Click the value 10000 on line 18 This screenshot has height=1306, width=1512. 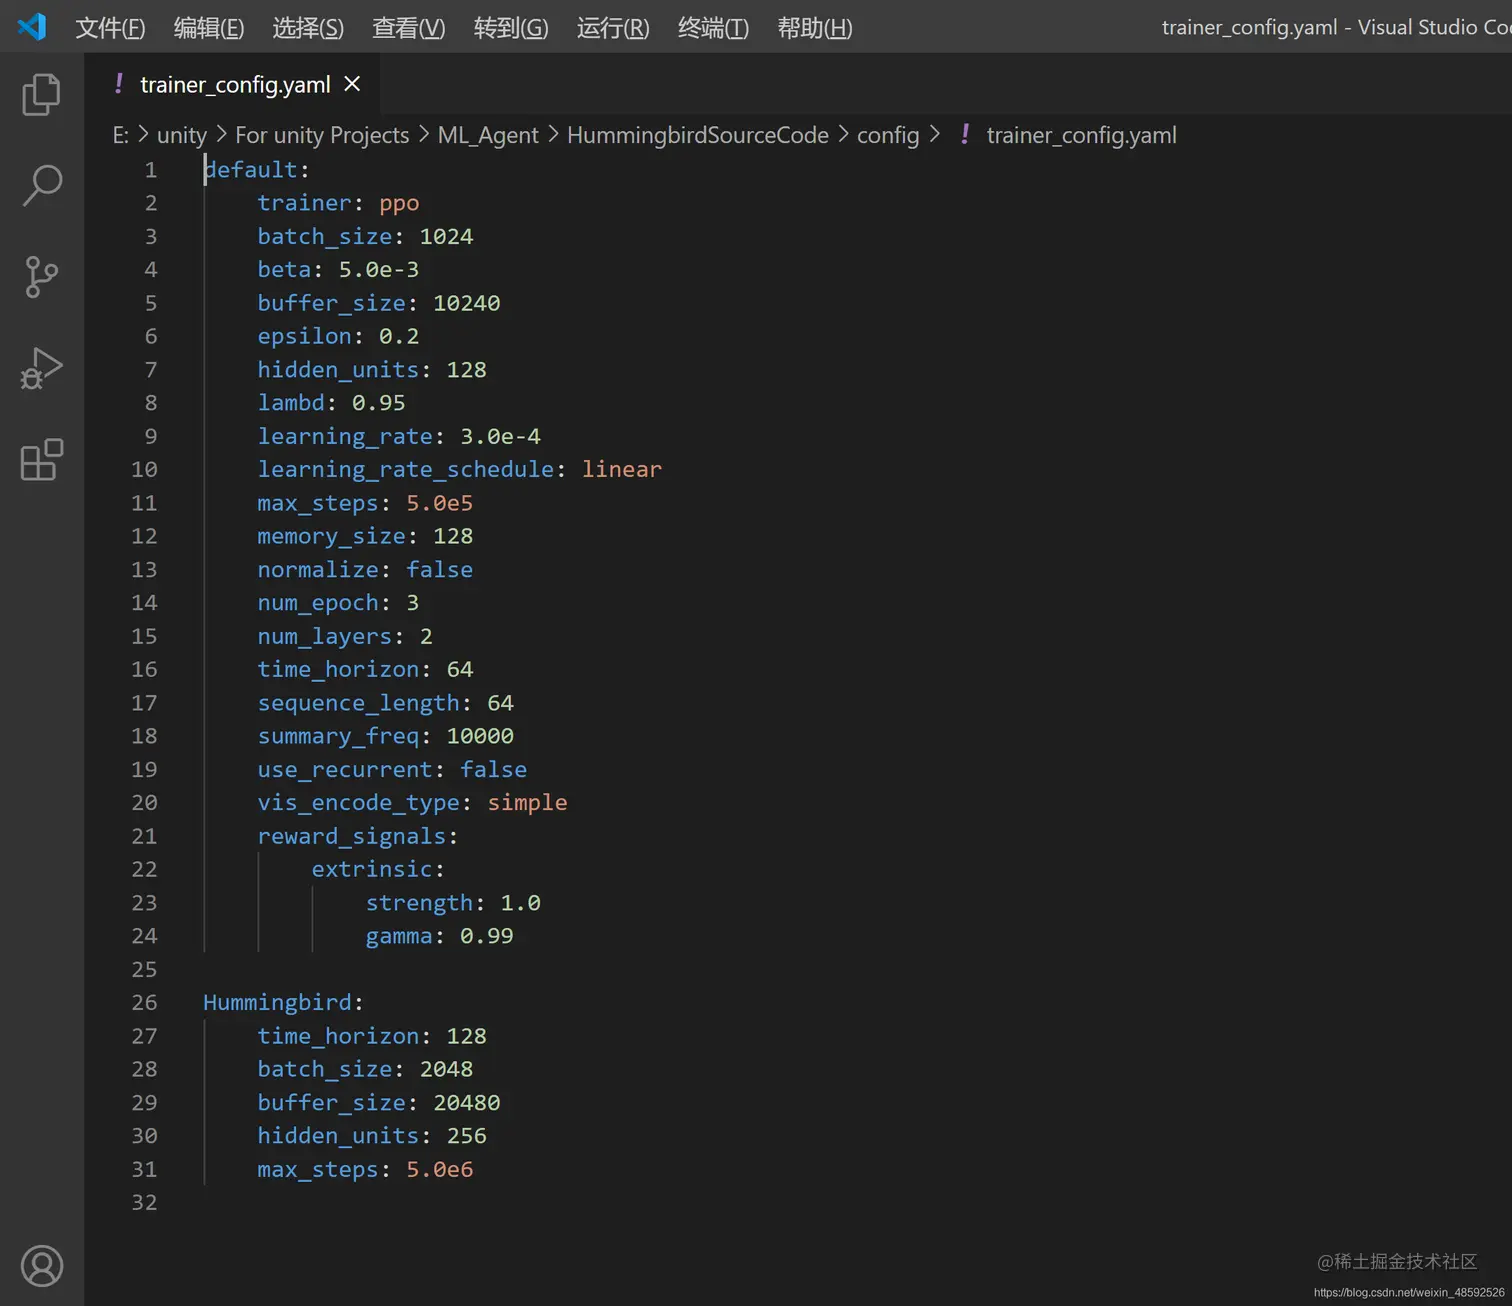pyautogui.click(x=480, y=736)
